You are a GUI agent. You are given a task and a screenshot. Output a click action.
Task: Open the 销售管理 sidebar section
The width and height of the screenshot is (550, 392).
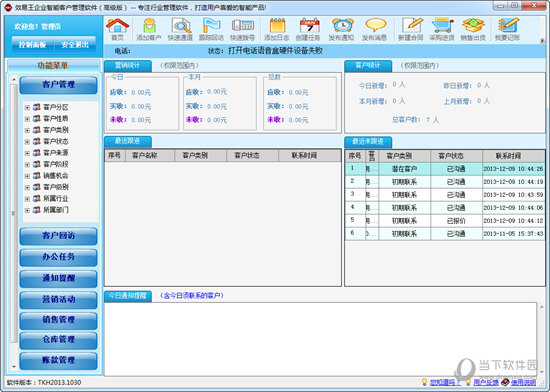[x=59, y=320]
